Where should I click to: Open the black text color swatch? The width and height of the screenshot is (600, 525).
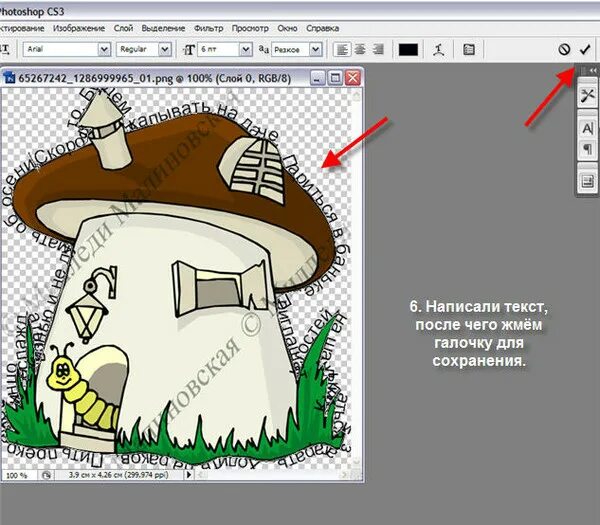click(408, 50)
